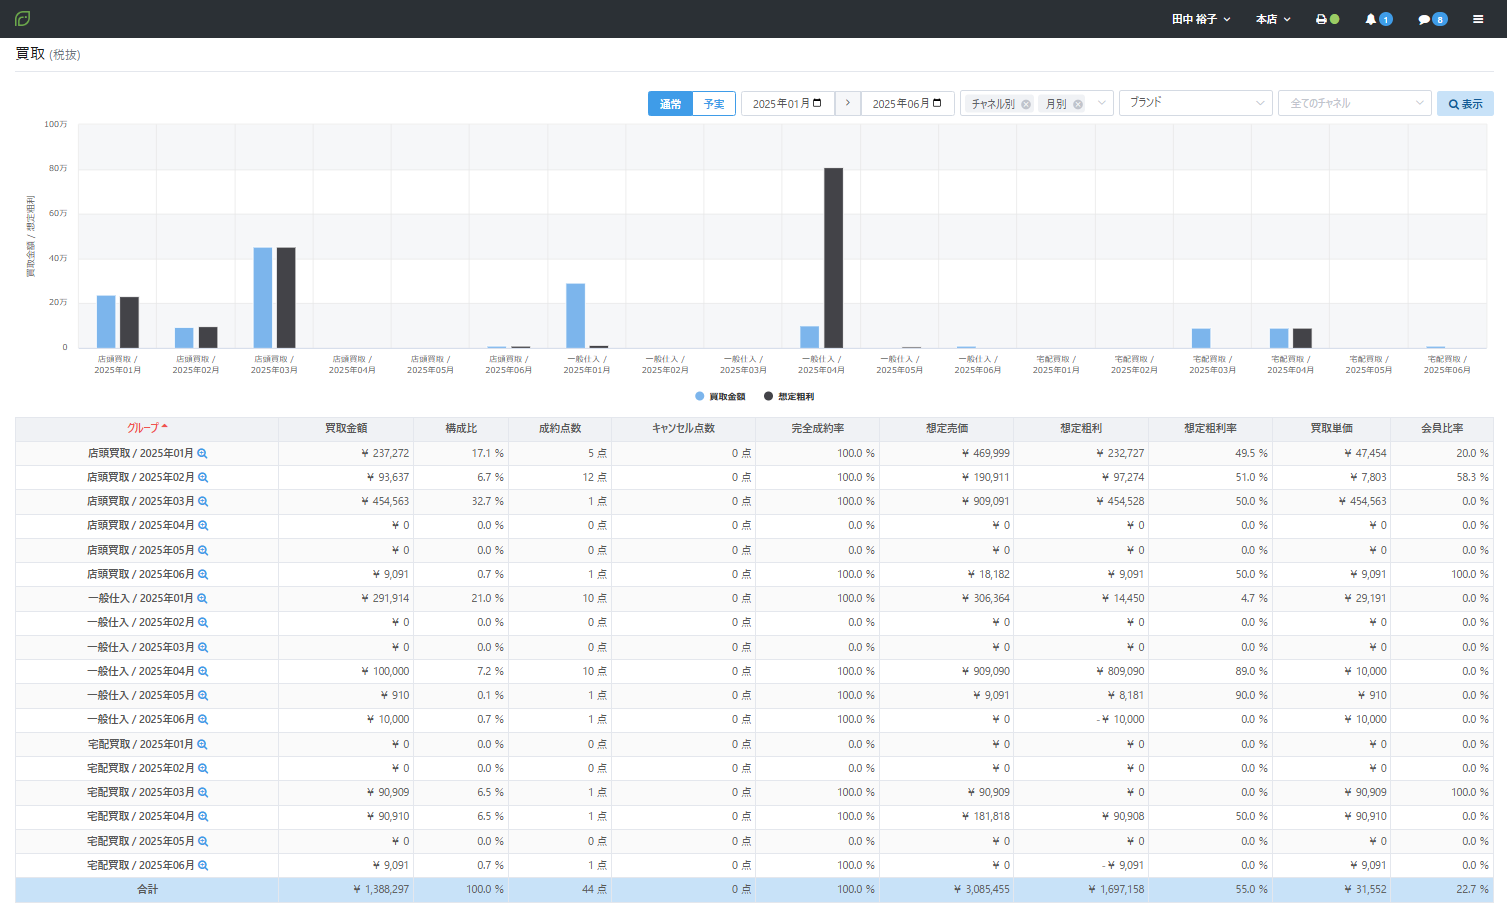Remove the 月別 grouping tag
This screenshot has width=1507, height=910.
pyautogui.click(x=1078, y=104)
